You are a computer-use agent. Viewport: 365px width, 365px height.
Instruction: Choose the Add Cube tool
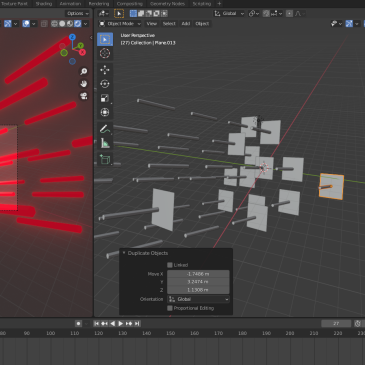105,160
